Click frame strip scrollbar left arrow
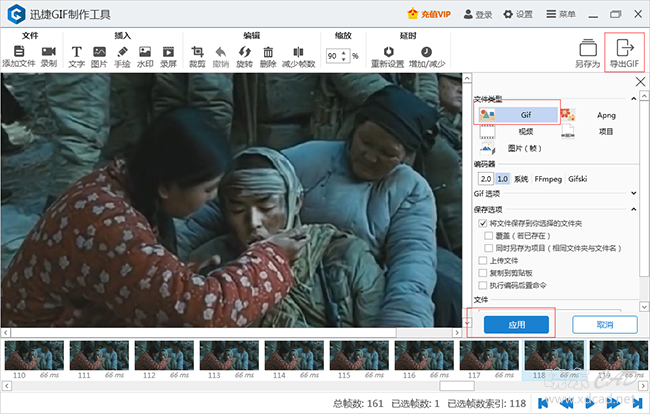The width and height of the screenshot is (650, 414). [6, 386]
